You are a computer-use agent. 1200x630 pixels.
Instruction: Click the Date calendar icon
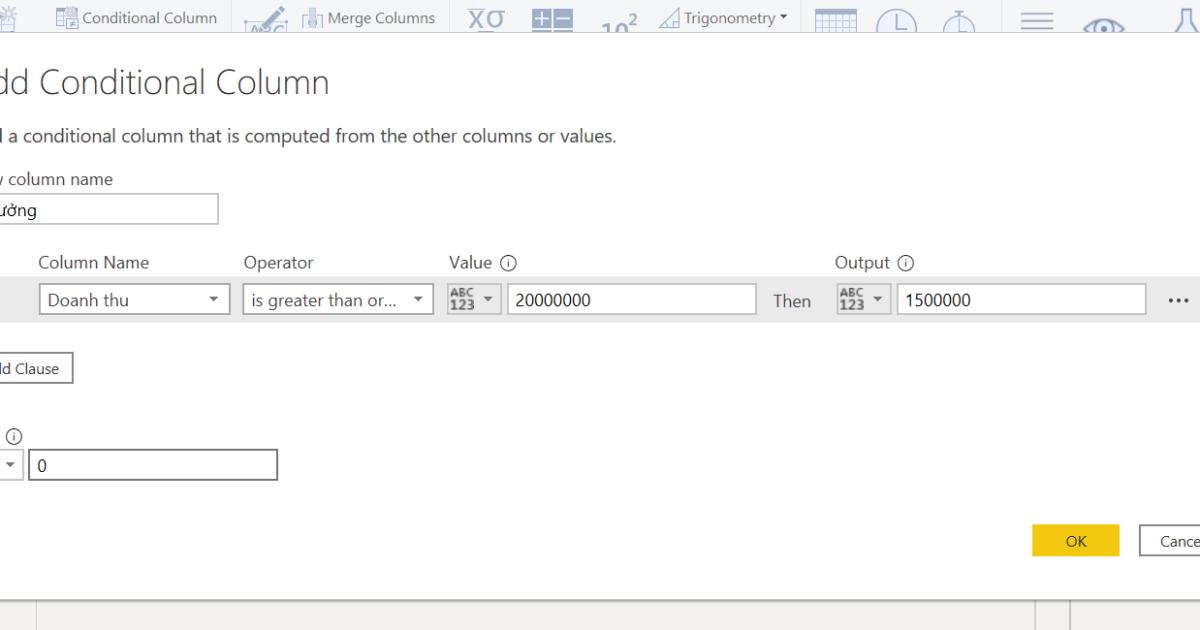click(x=838, y=20)
